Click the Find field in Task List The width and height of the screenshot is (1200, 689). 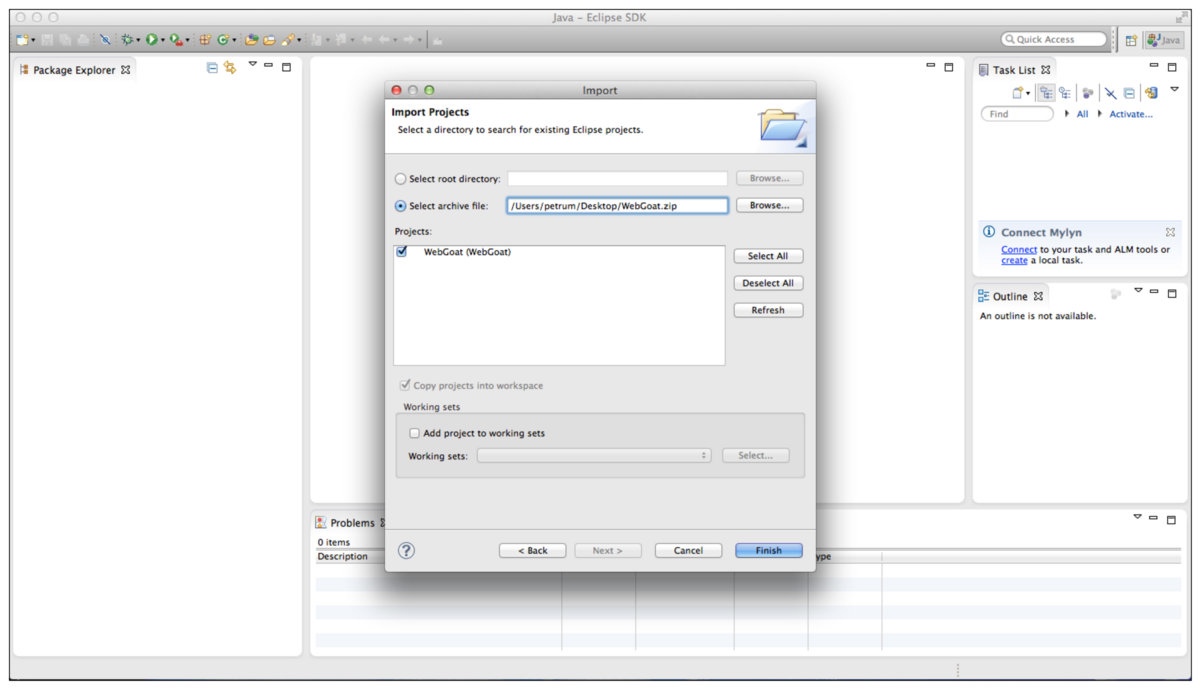(x=1017, y=114)
